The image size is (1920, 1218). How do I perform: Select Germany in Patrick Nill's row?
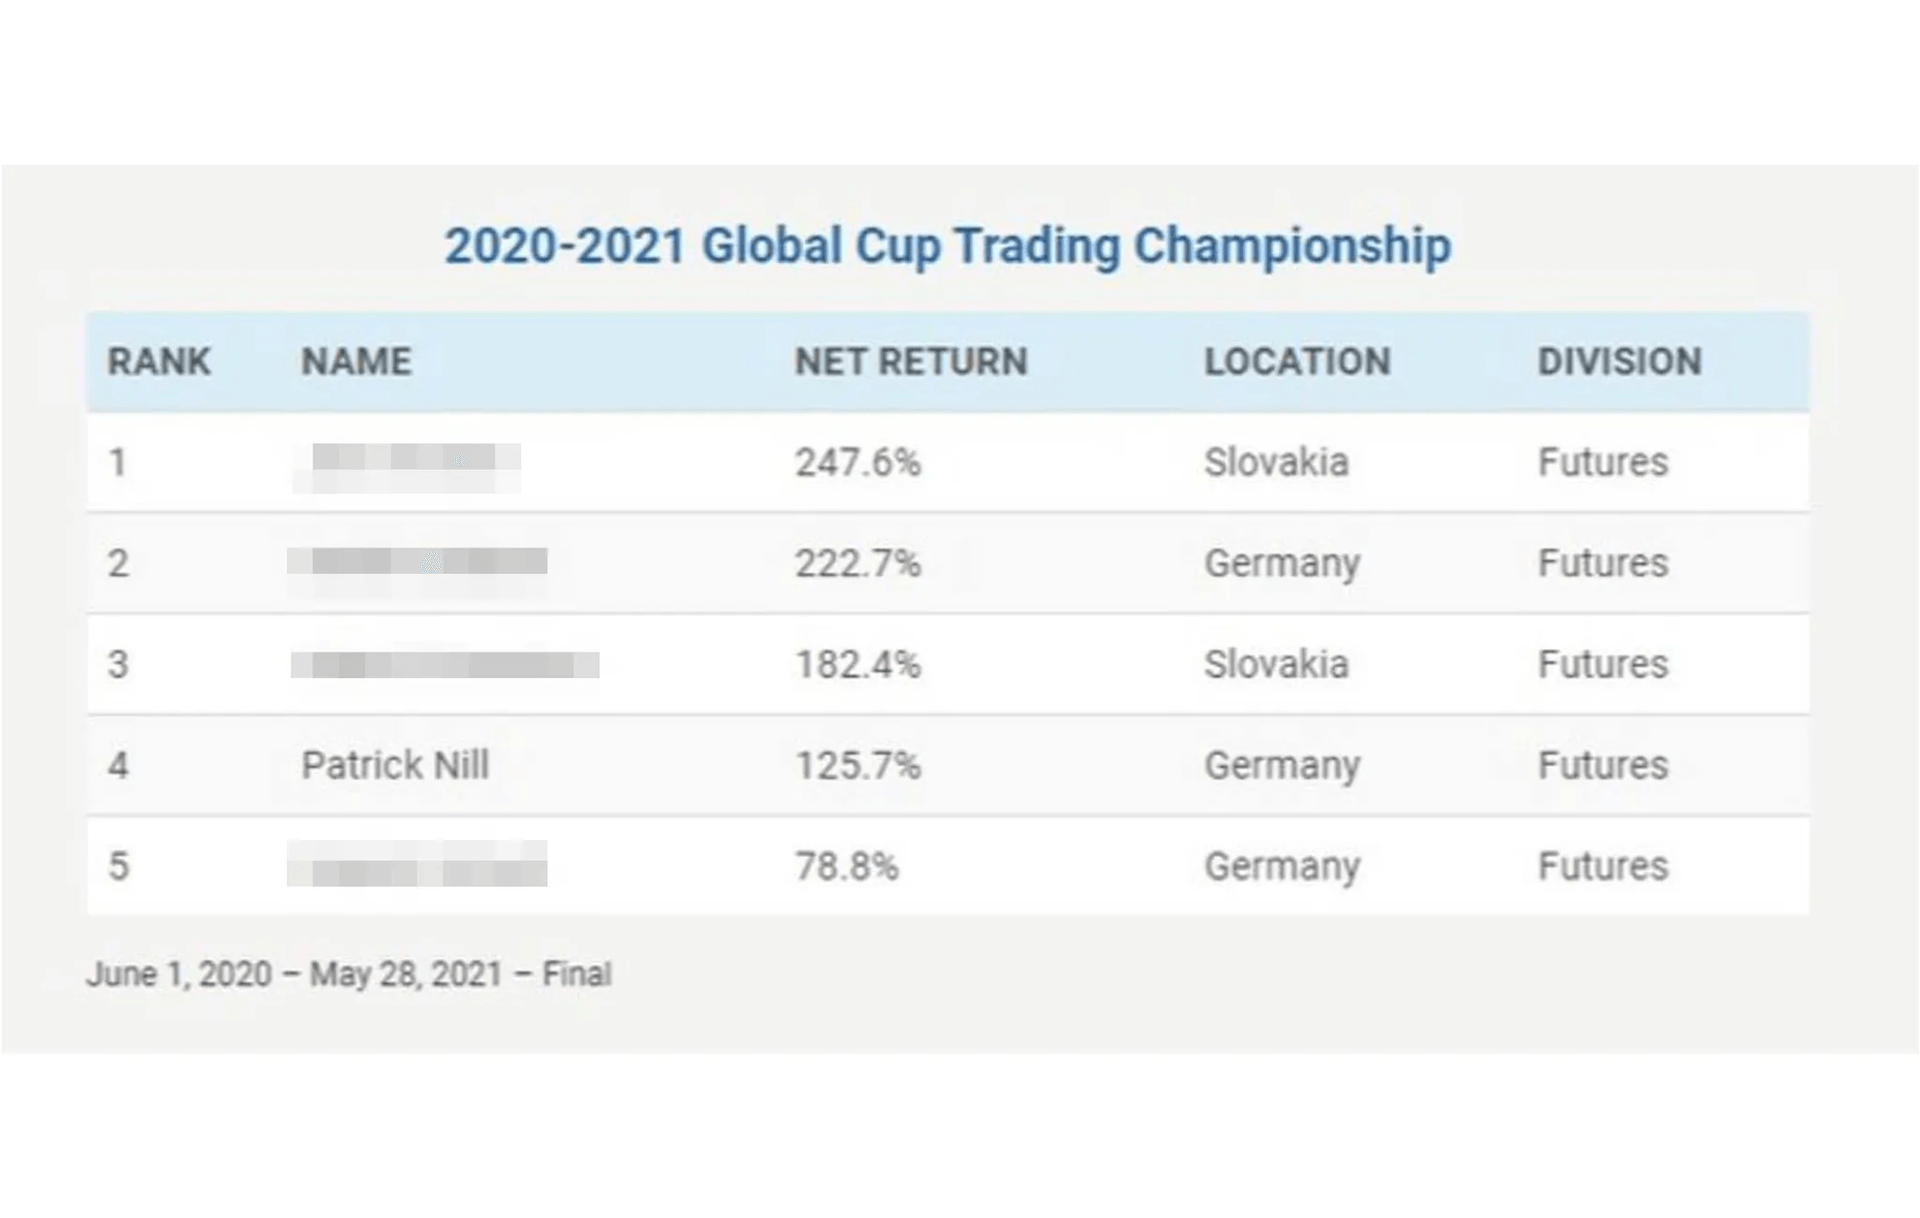coord(1282,766)
